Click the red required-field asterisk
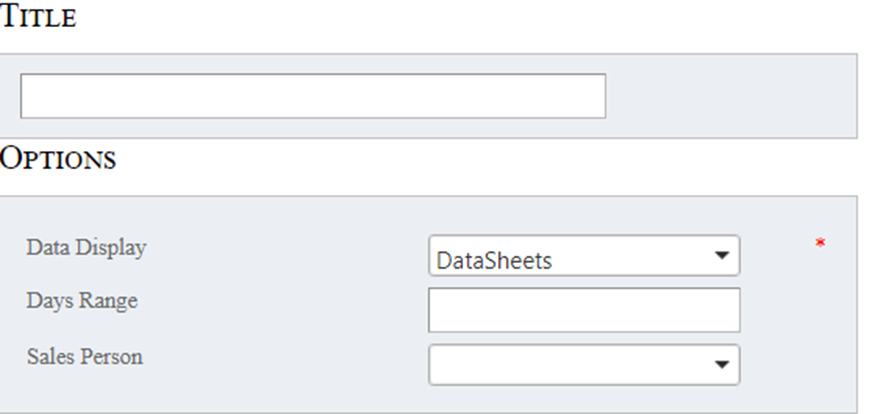872x414 pixels. pos(820,244)
